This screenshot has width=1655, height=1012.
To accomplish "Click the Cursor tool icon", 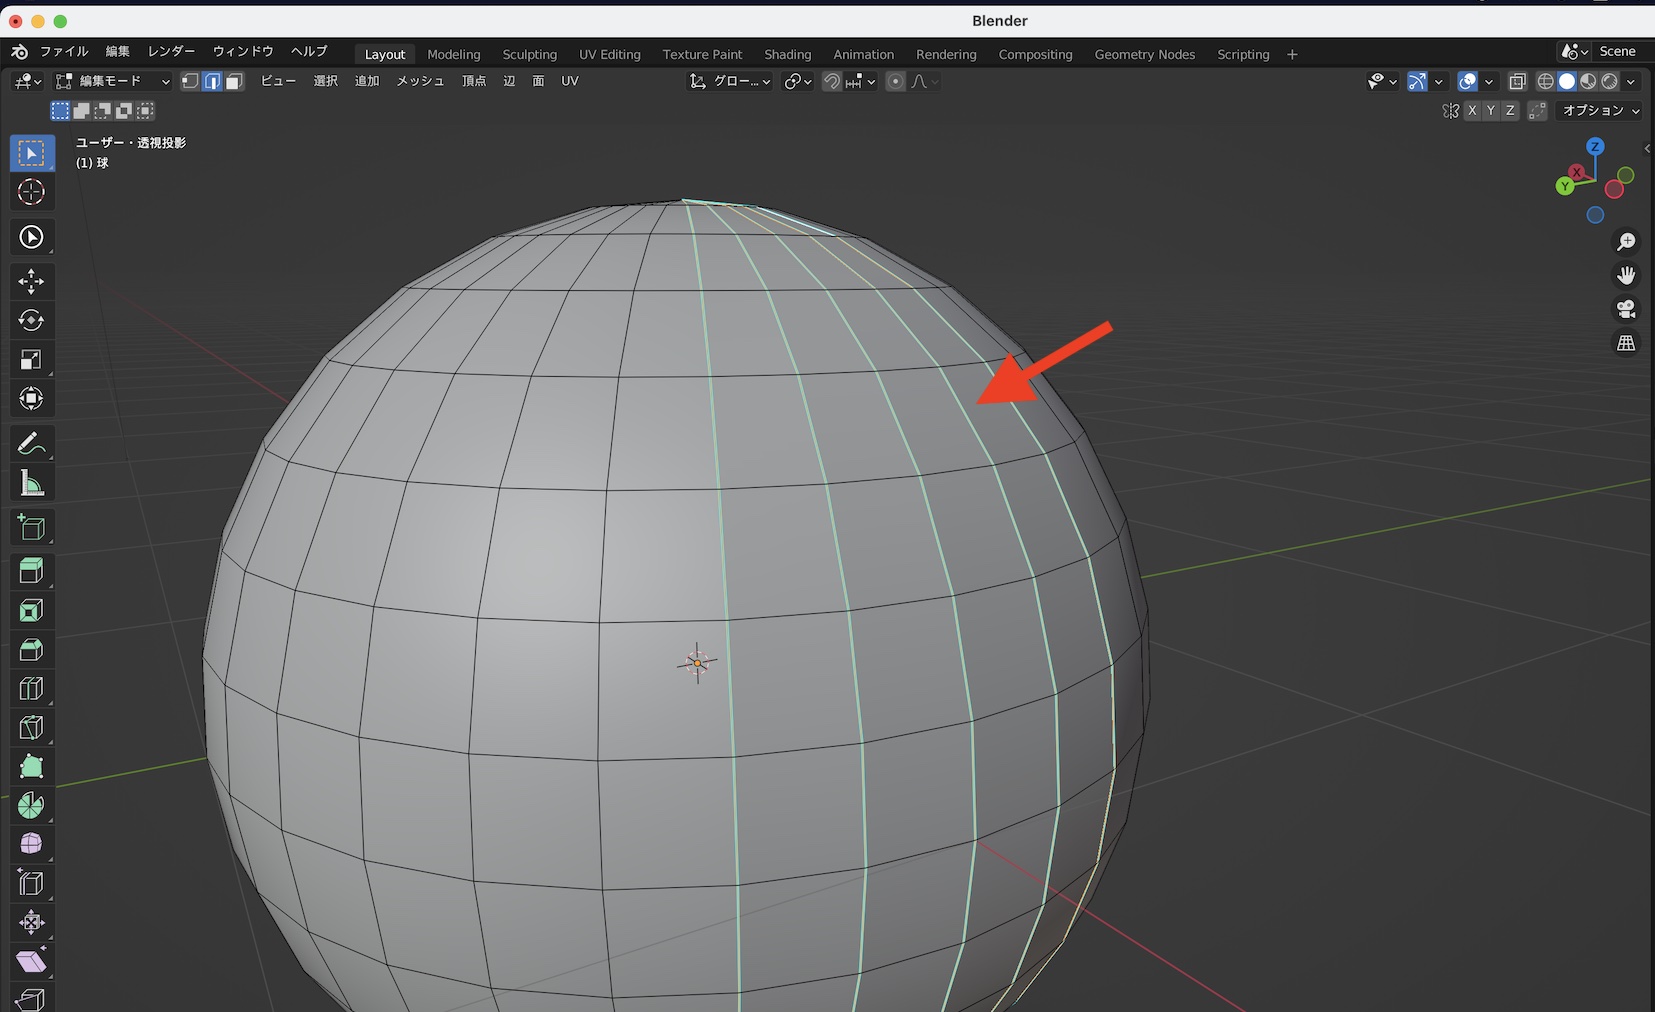I will click(x=31, y=192).
